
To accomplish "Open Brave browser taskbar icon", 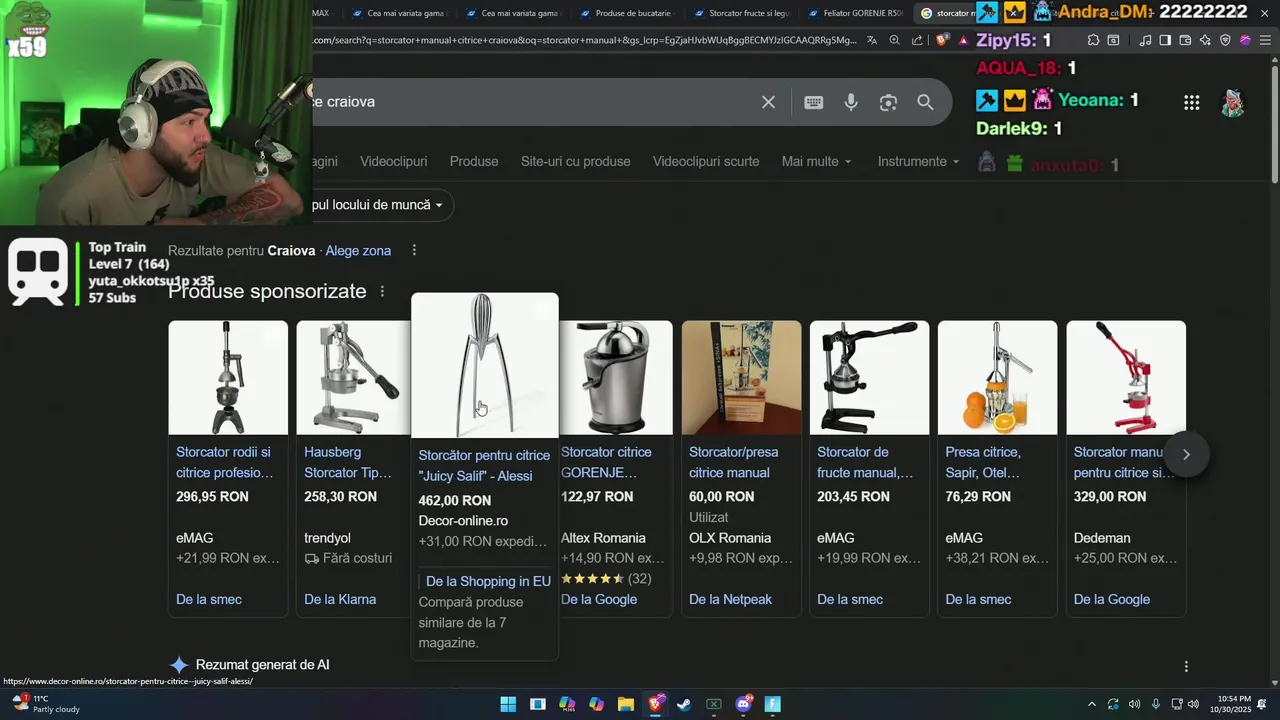I will point(655,704).
